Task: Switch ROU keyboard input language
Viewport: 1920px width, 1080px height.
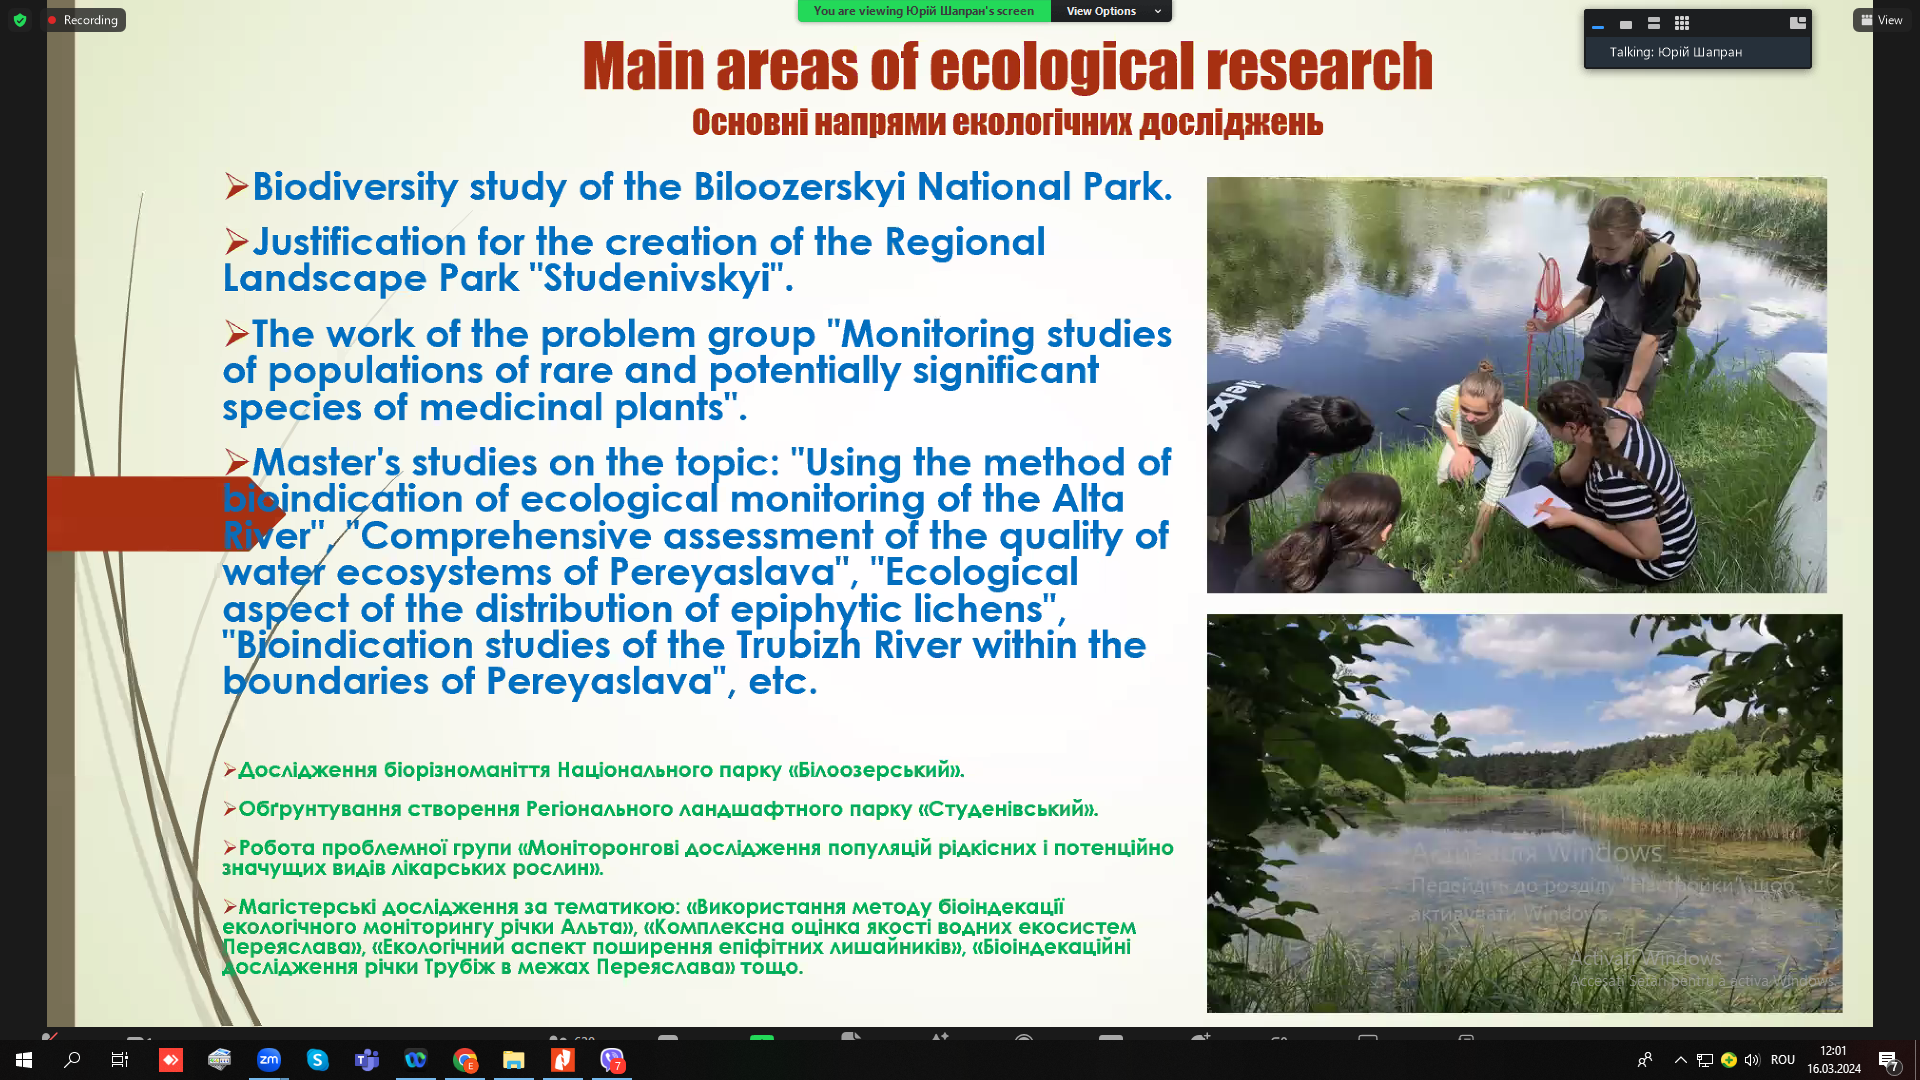Action: (1783, 1060)
